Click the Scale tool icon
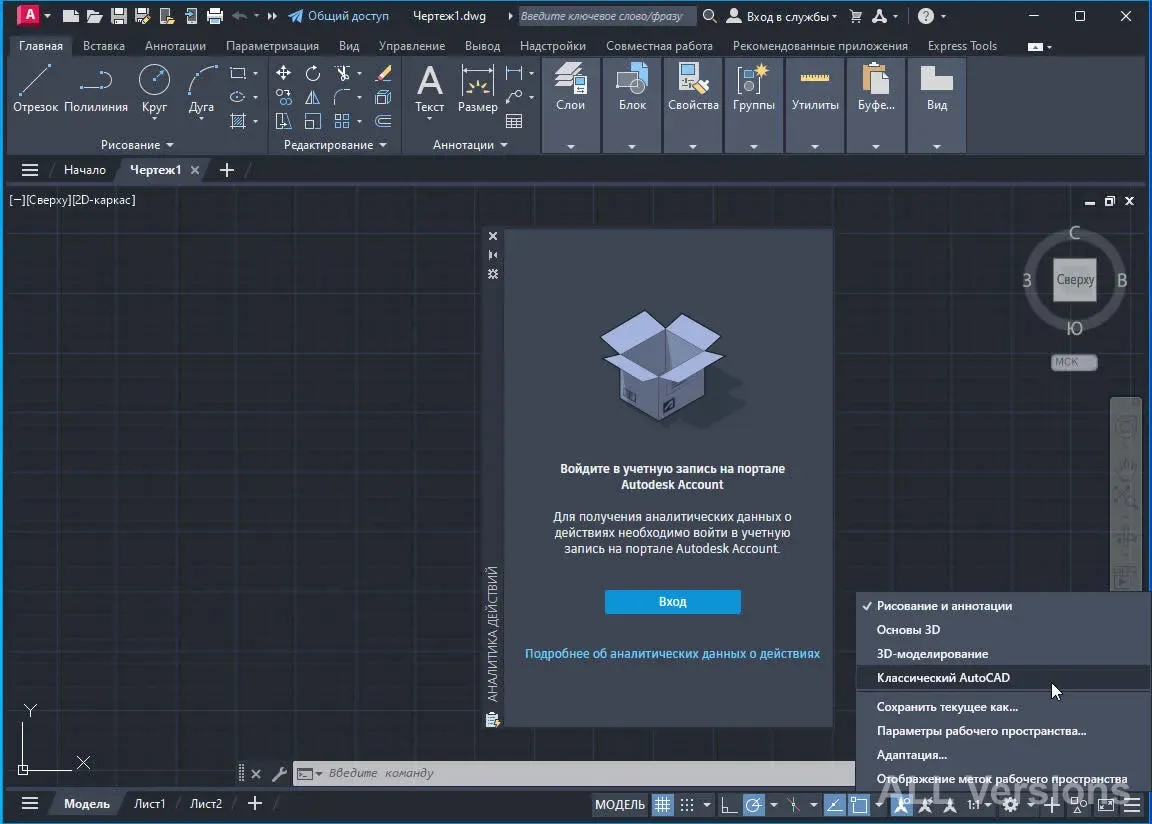 click(312, 121)
